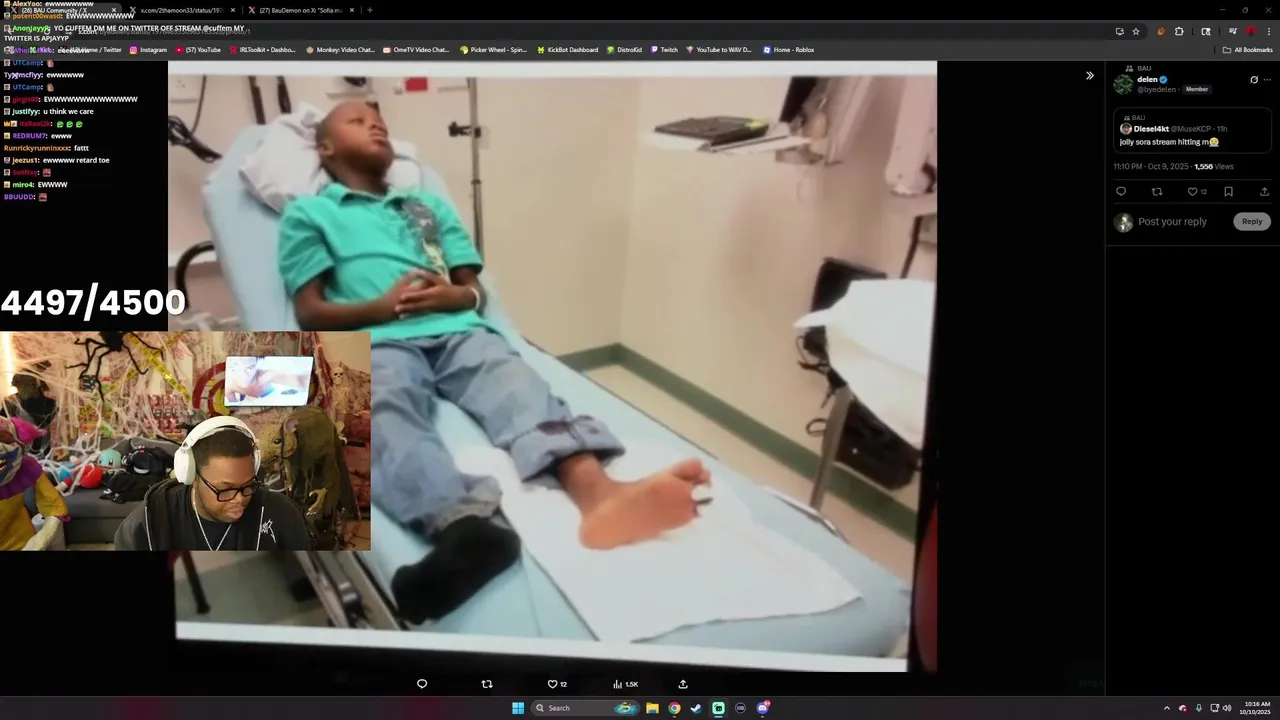This screenshot has width=1280, height=720.
Task: Switch to the x.com/2thamoon33 status tab
Action: [181, 10]
